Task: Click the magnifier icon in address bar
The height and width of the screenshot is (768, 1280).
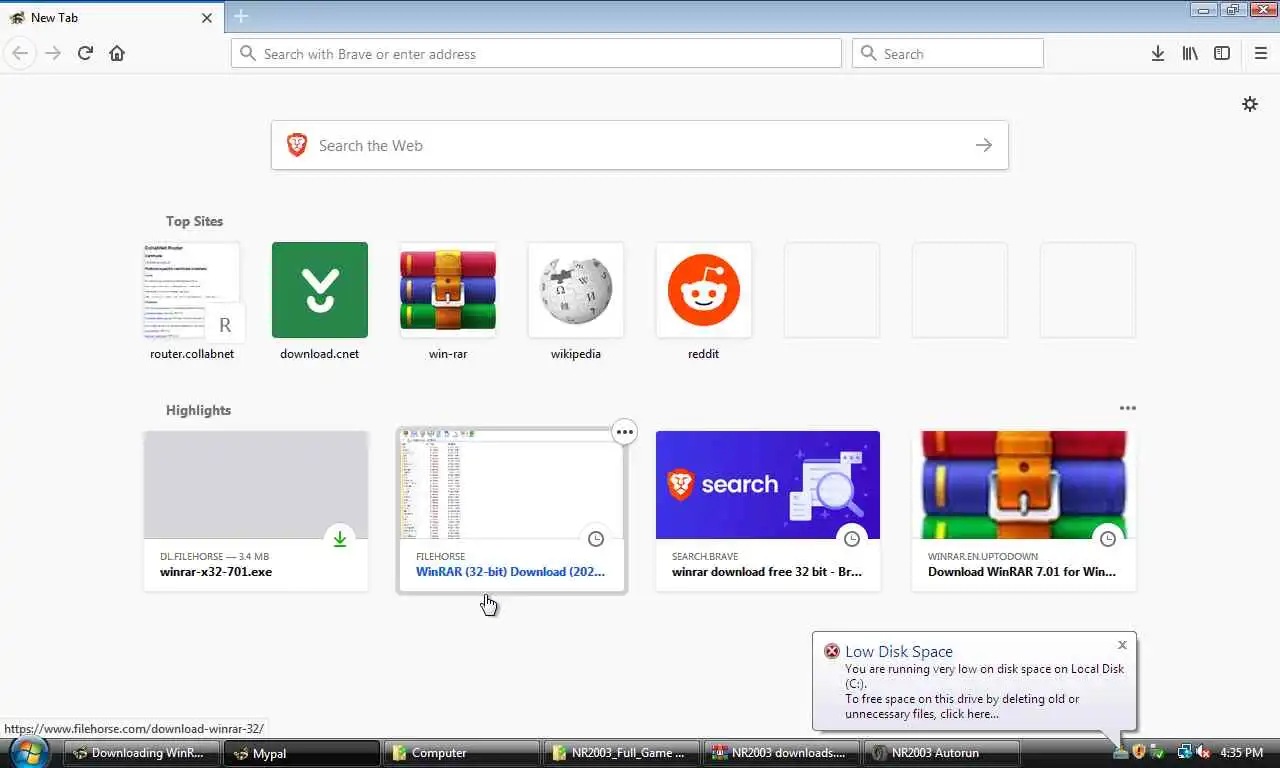Action: click(248, 54)
